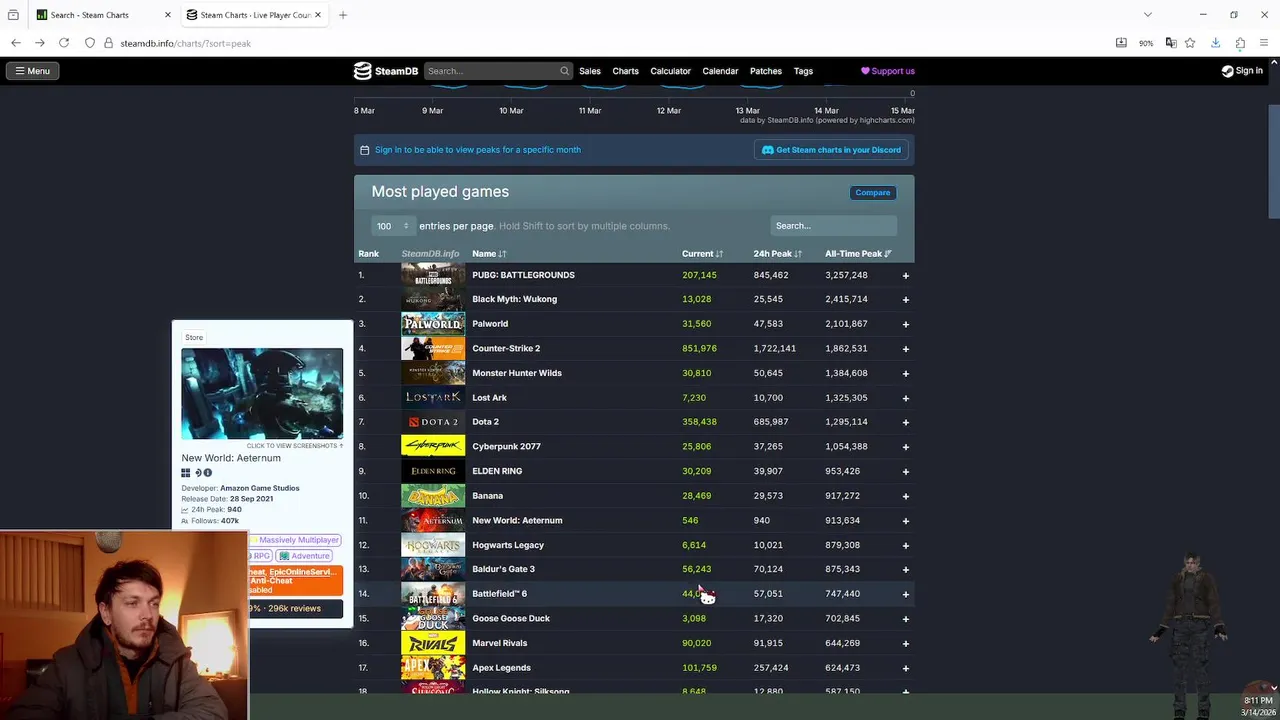Click the Adventure tag in popup
1280x720 pixels.
pyautogui.click(x=304, y=556)
